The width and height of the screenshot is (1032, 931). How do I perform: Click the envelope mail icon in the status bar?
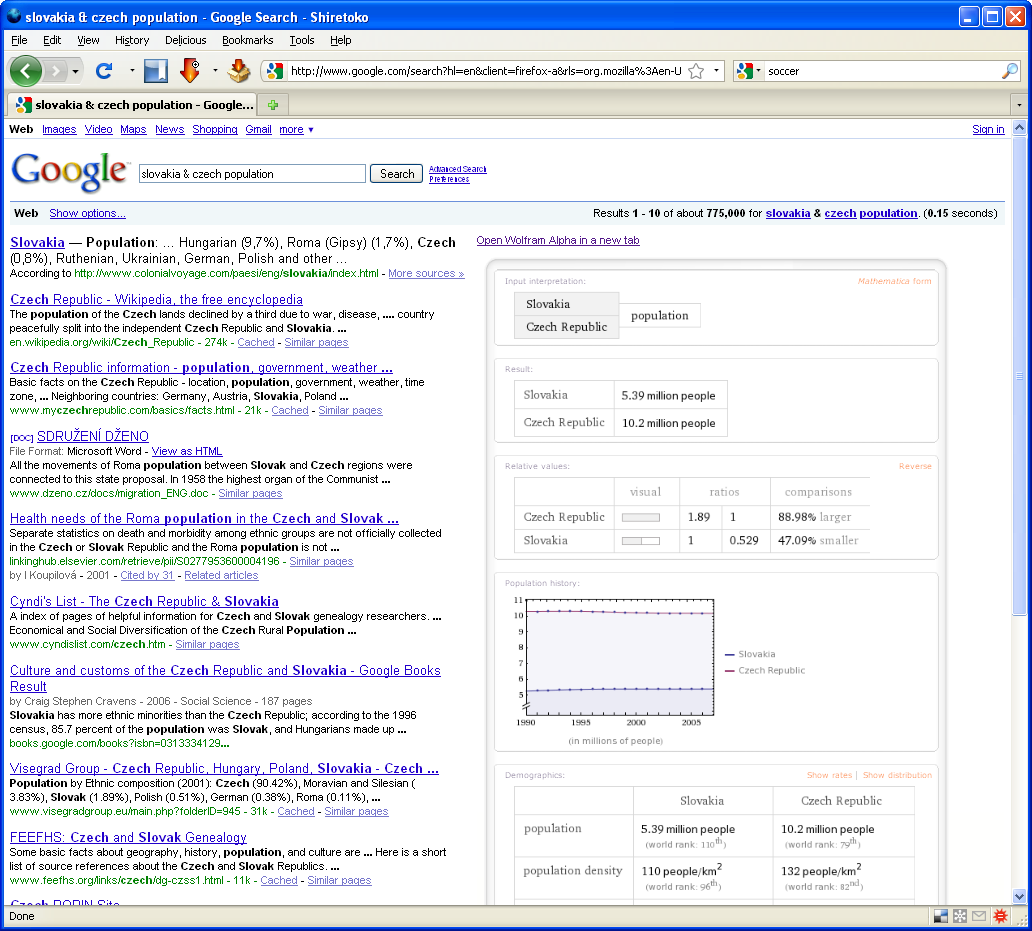[978, 916]
